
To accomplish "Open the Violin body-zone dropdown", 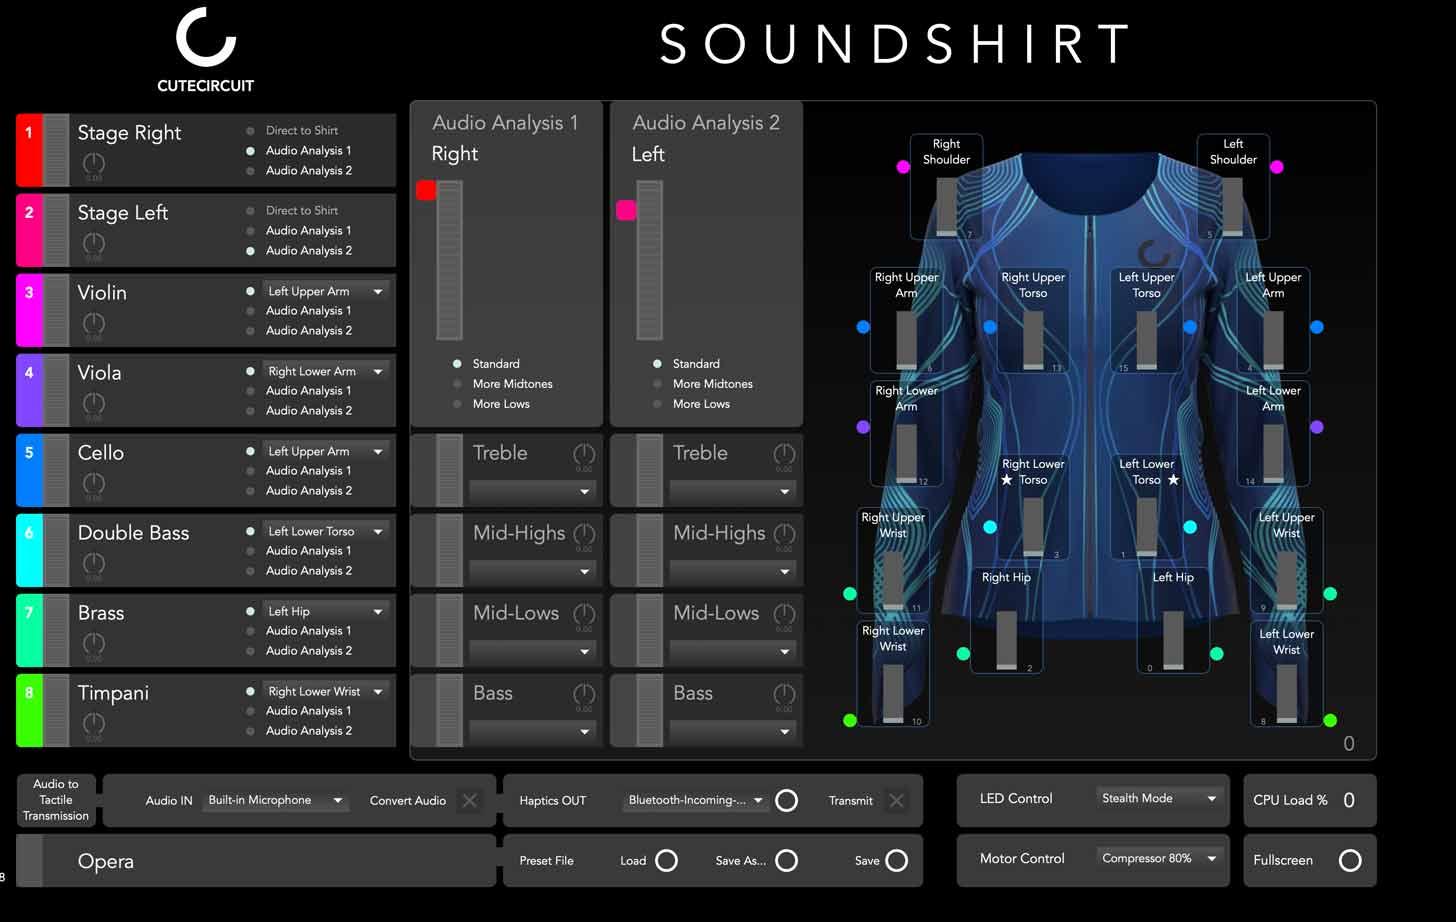I will [324, 291].
